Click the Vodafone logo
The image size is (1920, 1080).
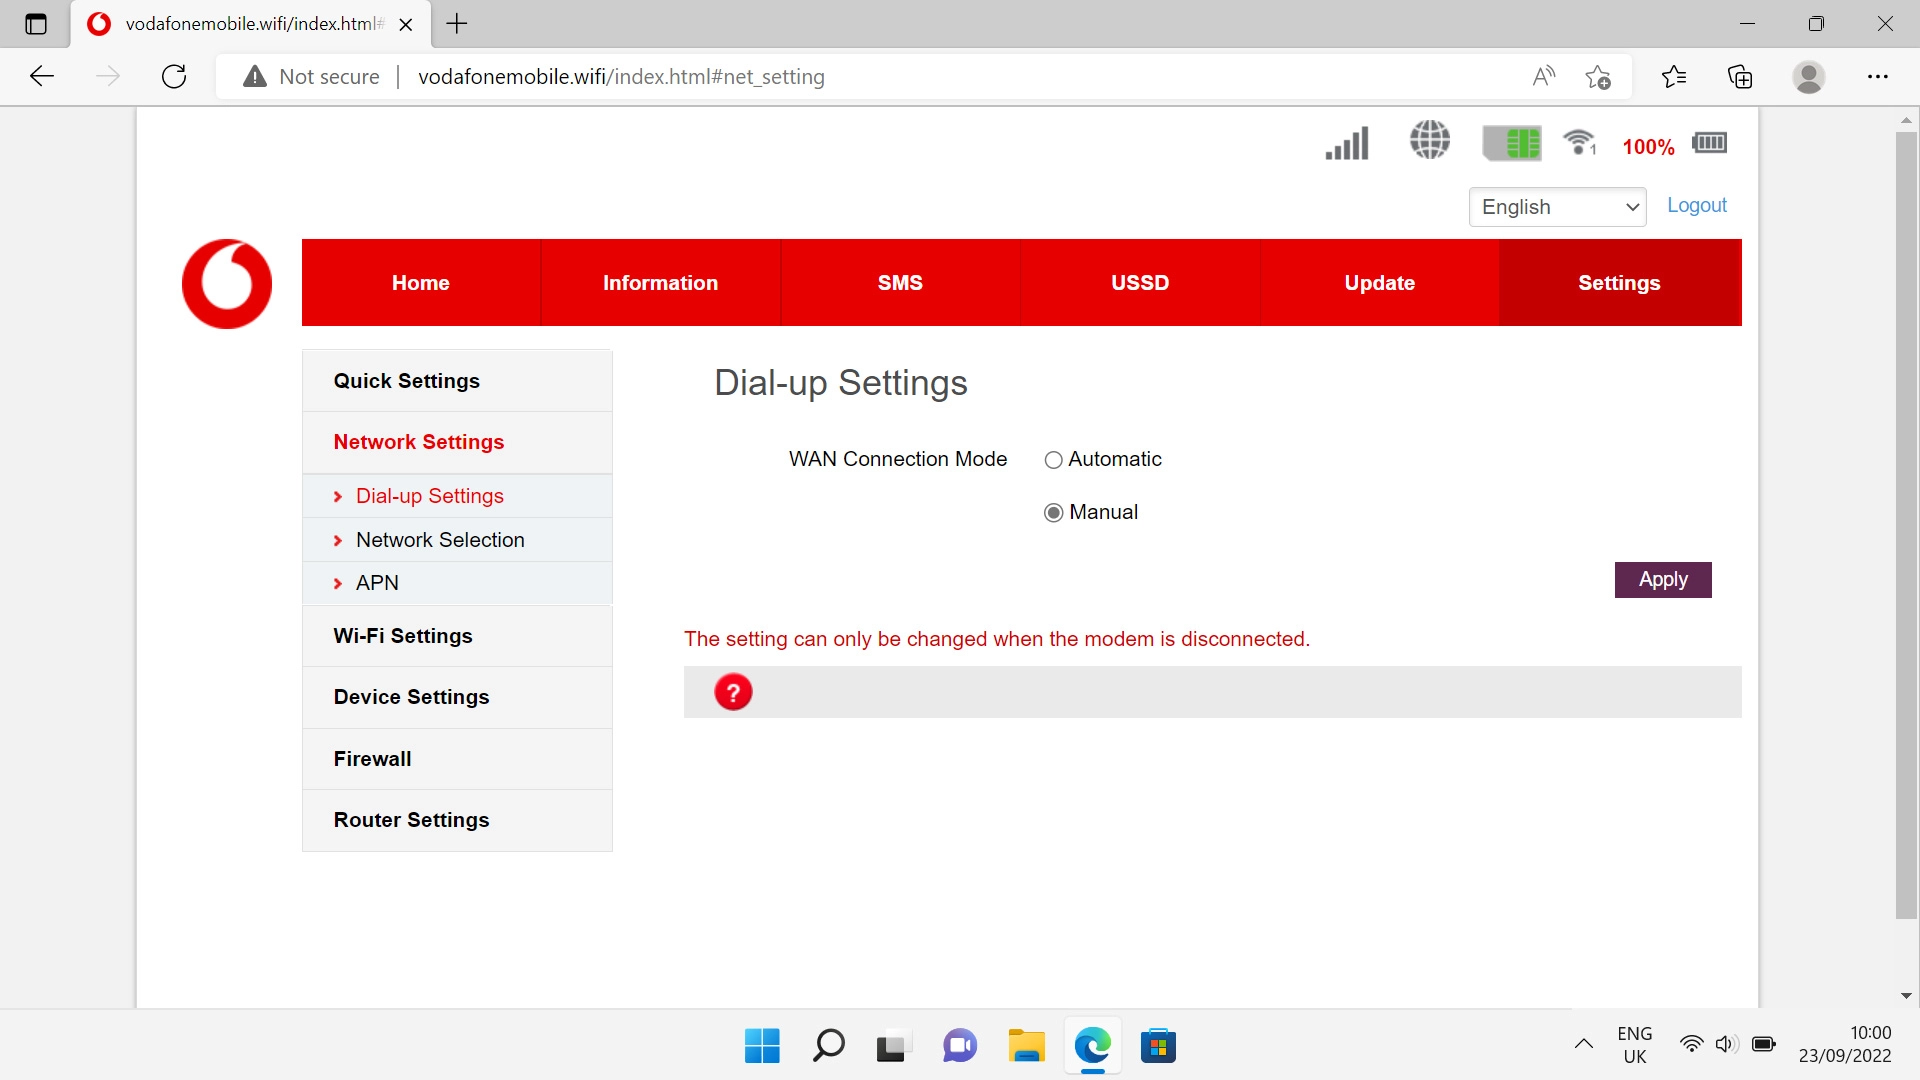pyautogui.click(x=227, y=284)
